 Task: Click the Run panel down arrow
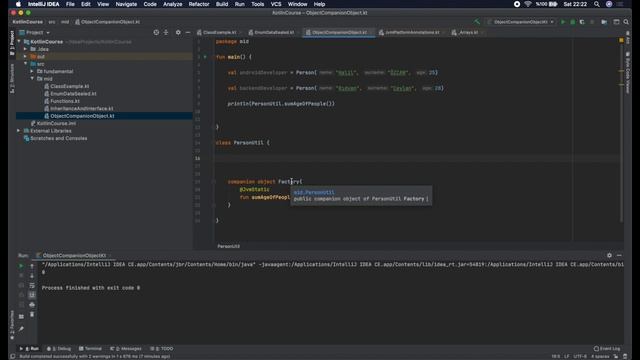point(32,276)
